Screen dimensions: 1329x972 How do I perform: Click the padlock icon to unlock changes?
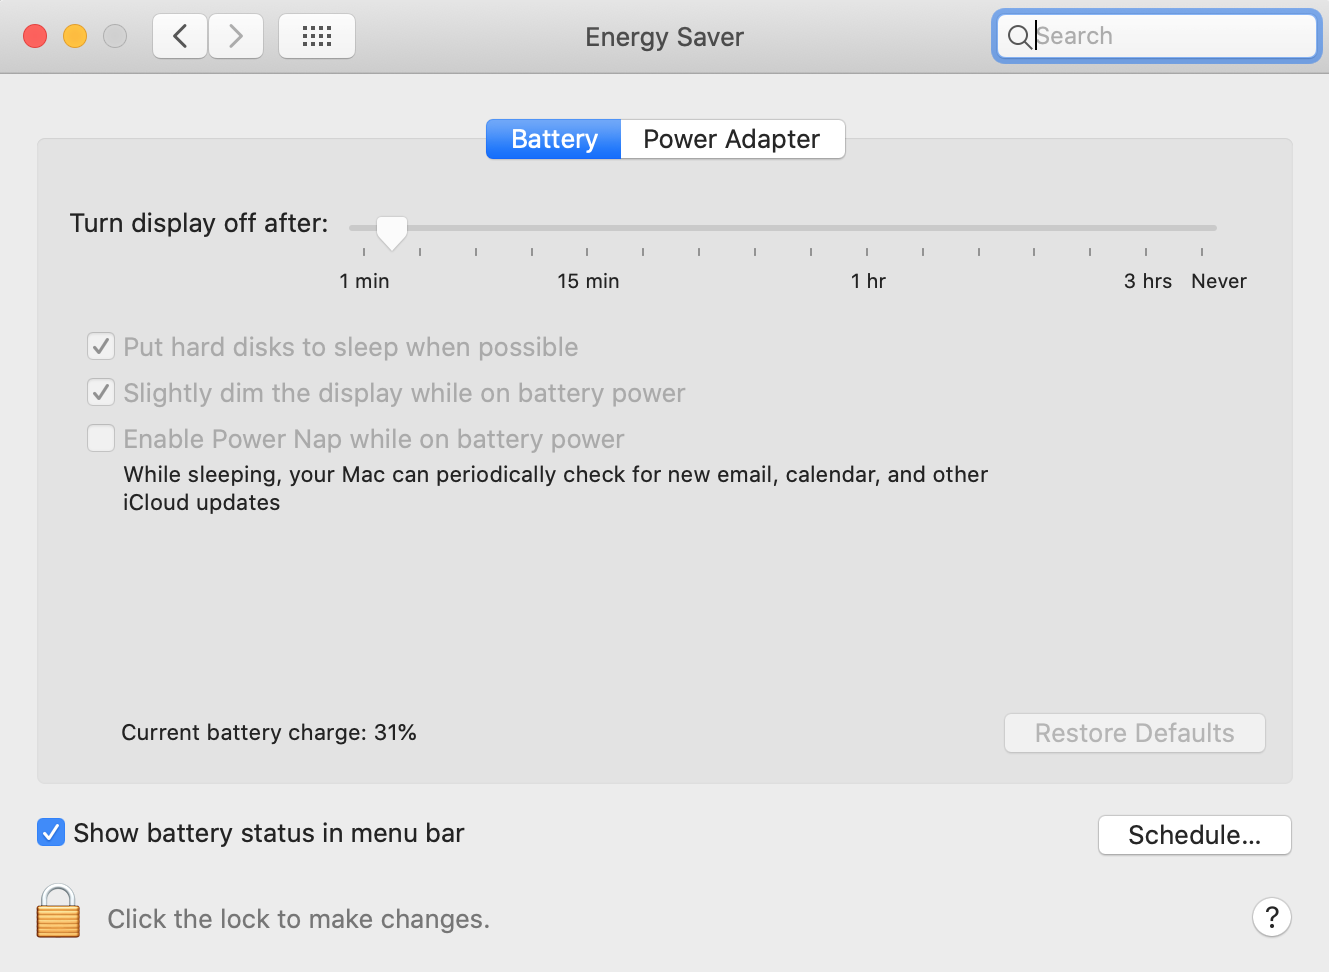pyautogui.click(x=58, y=911)
